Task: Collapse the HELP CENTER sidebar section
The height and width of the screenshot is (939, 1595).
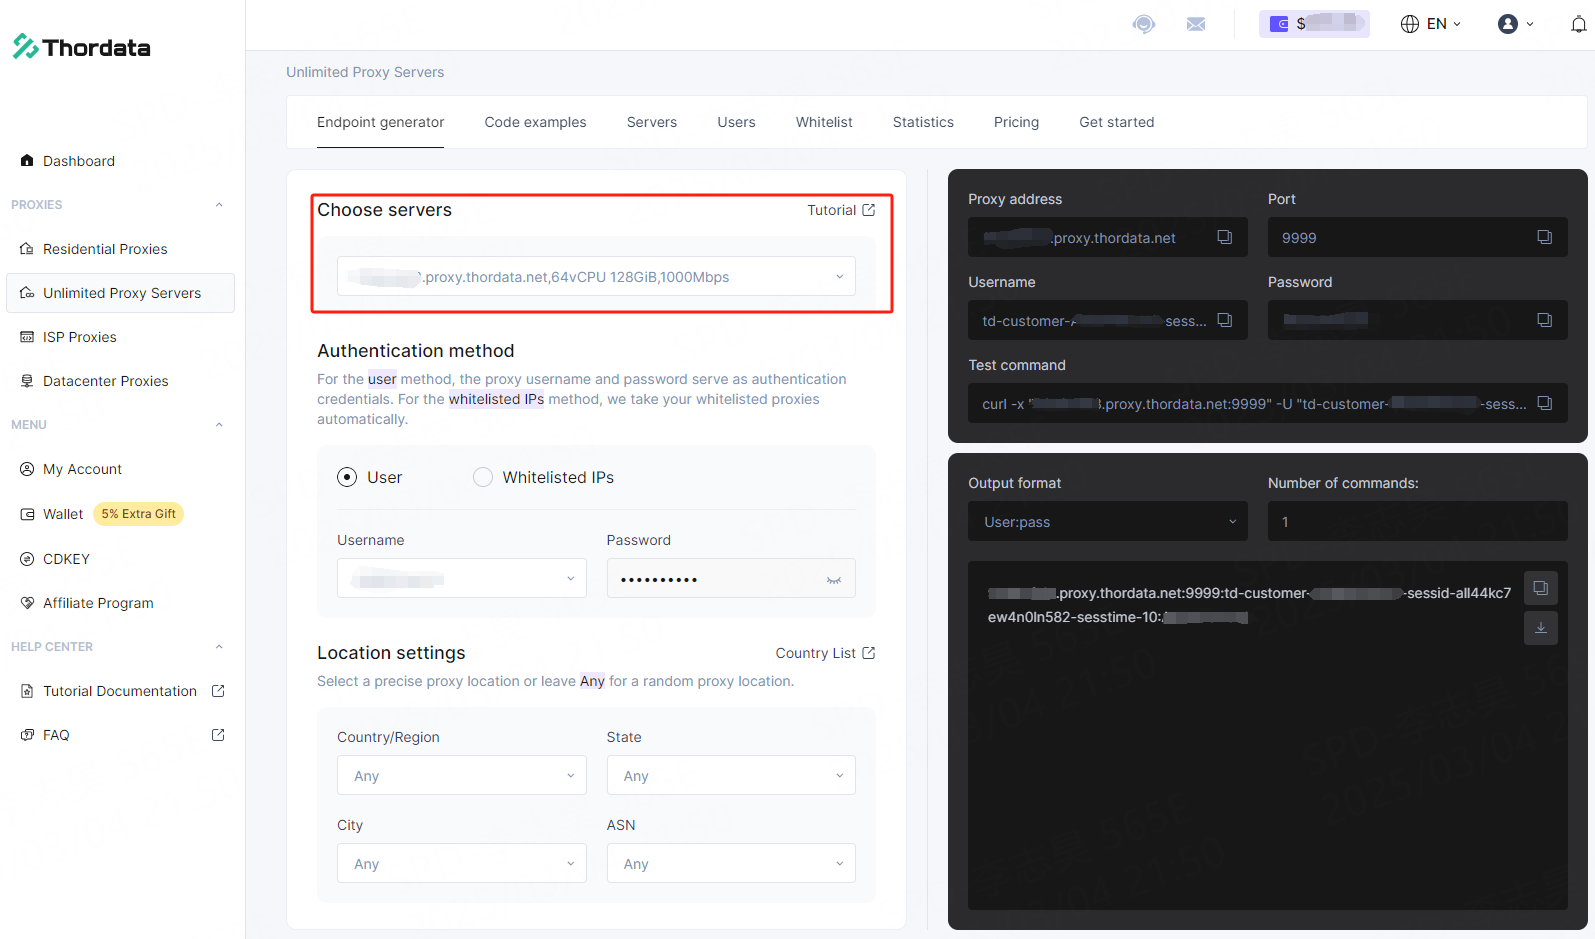Action: tap(219, 646)
